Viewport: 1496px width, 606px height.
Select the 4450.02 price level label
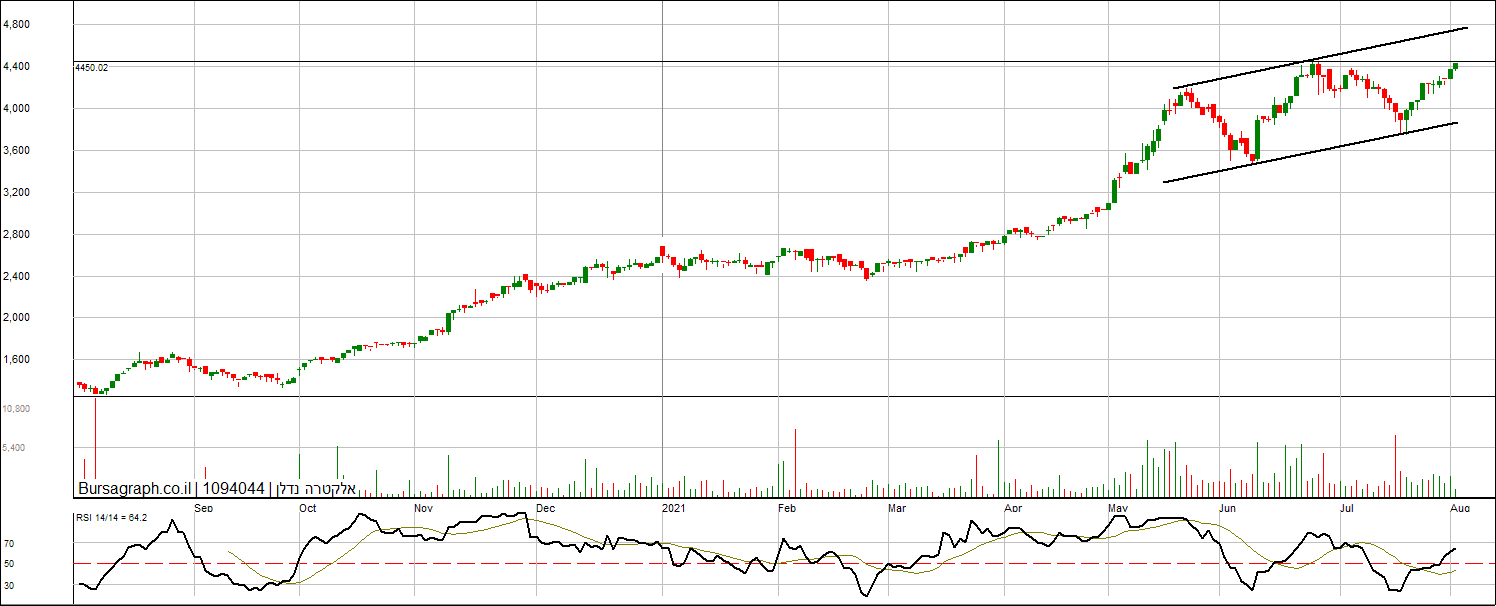pyautogui.click(x=91, y=68)
